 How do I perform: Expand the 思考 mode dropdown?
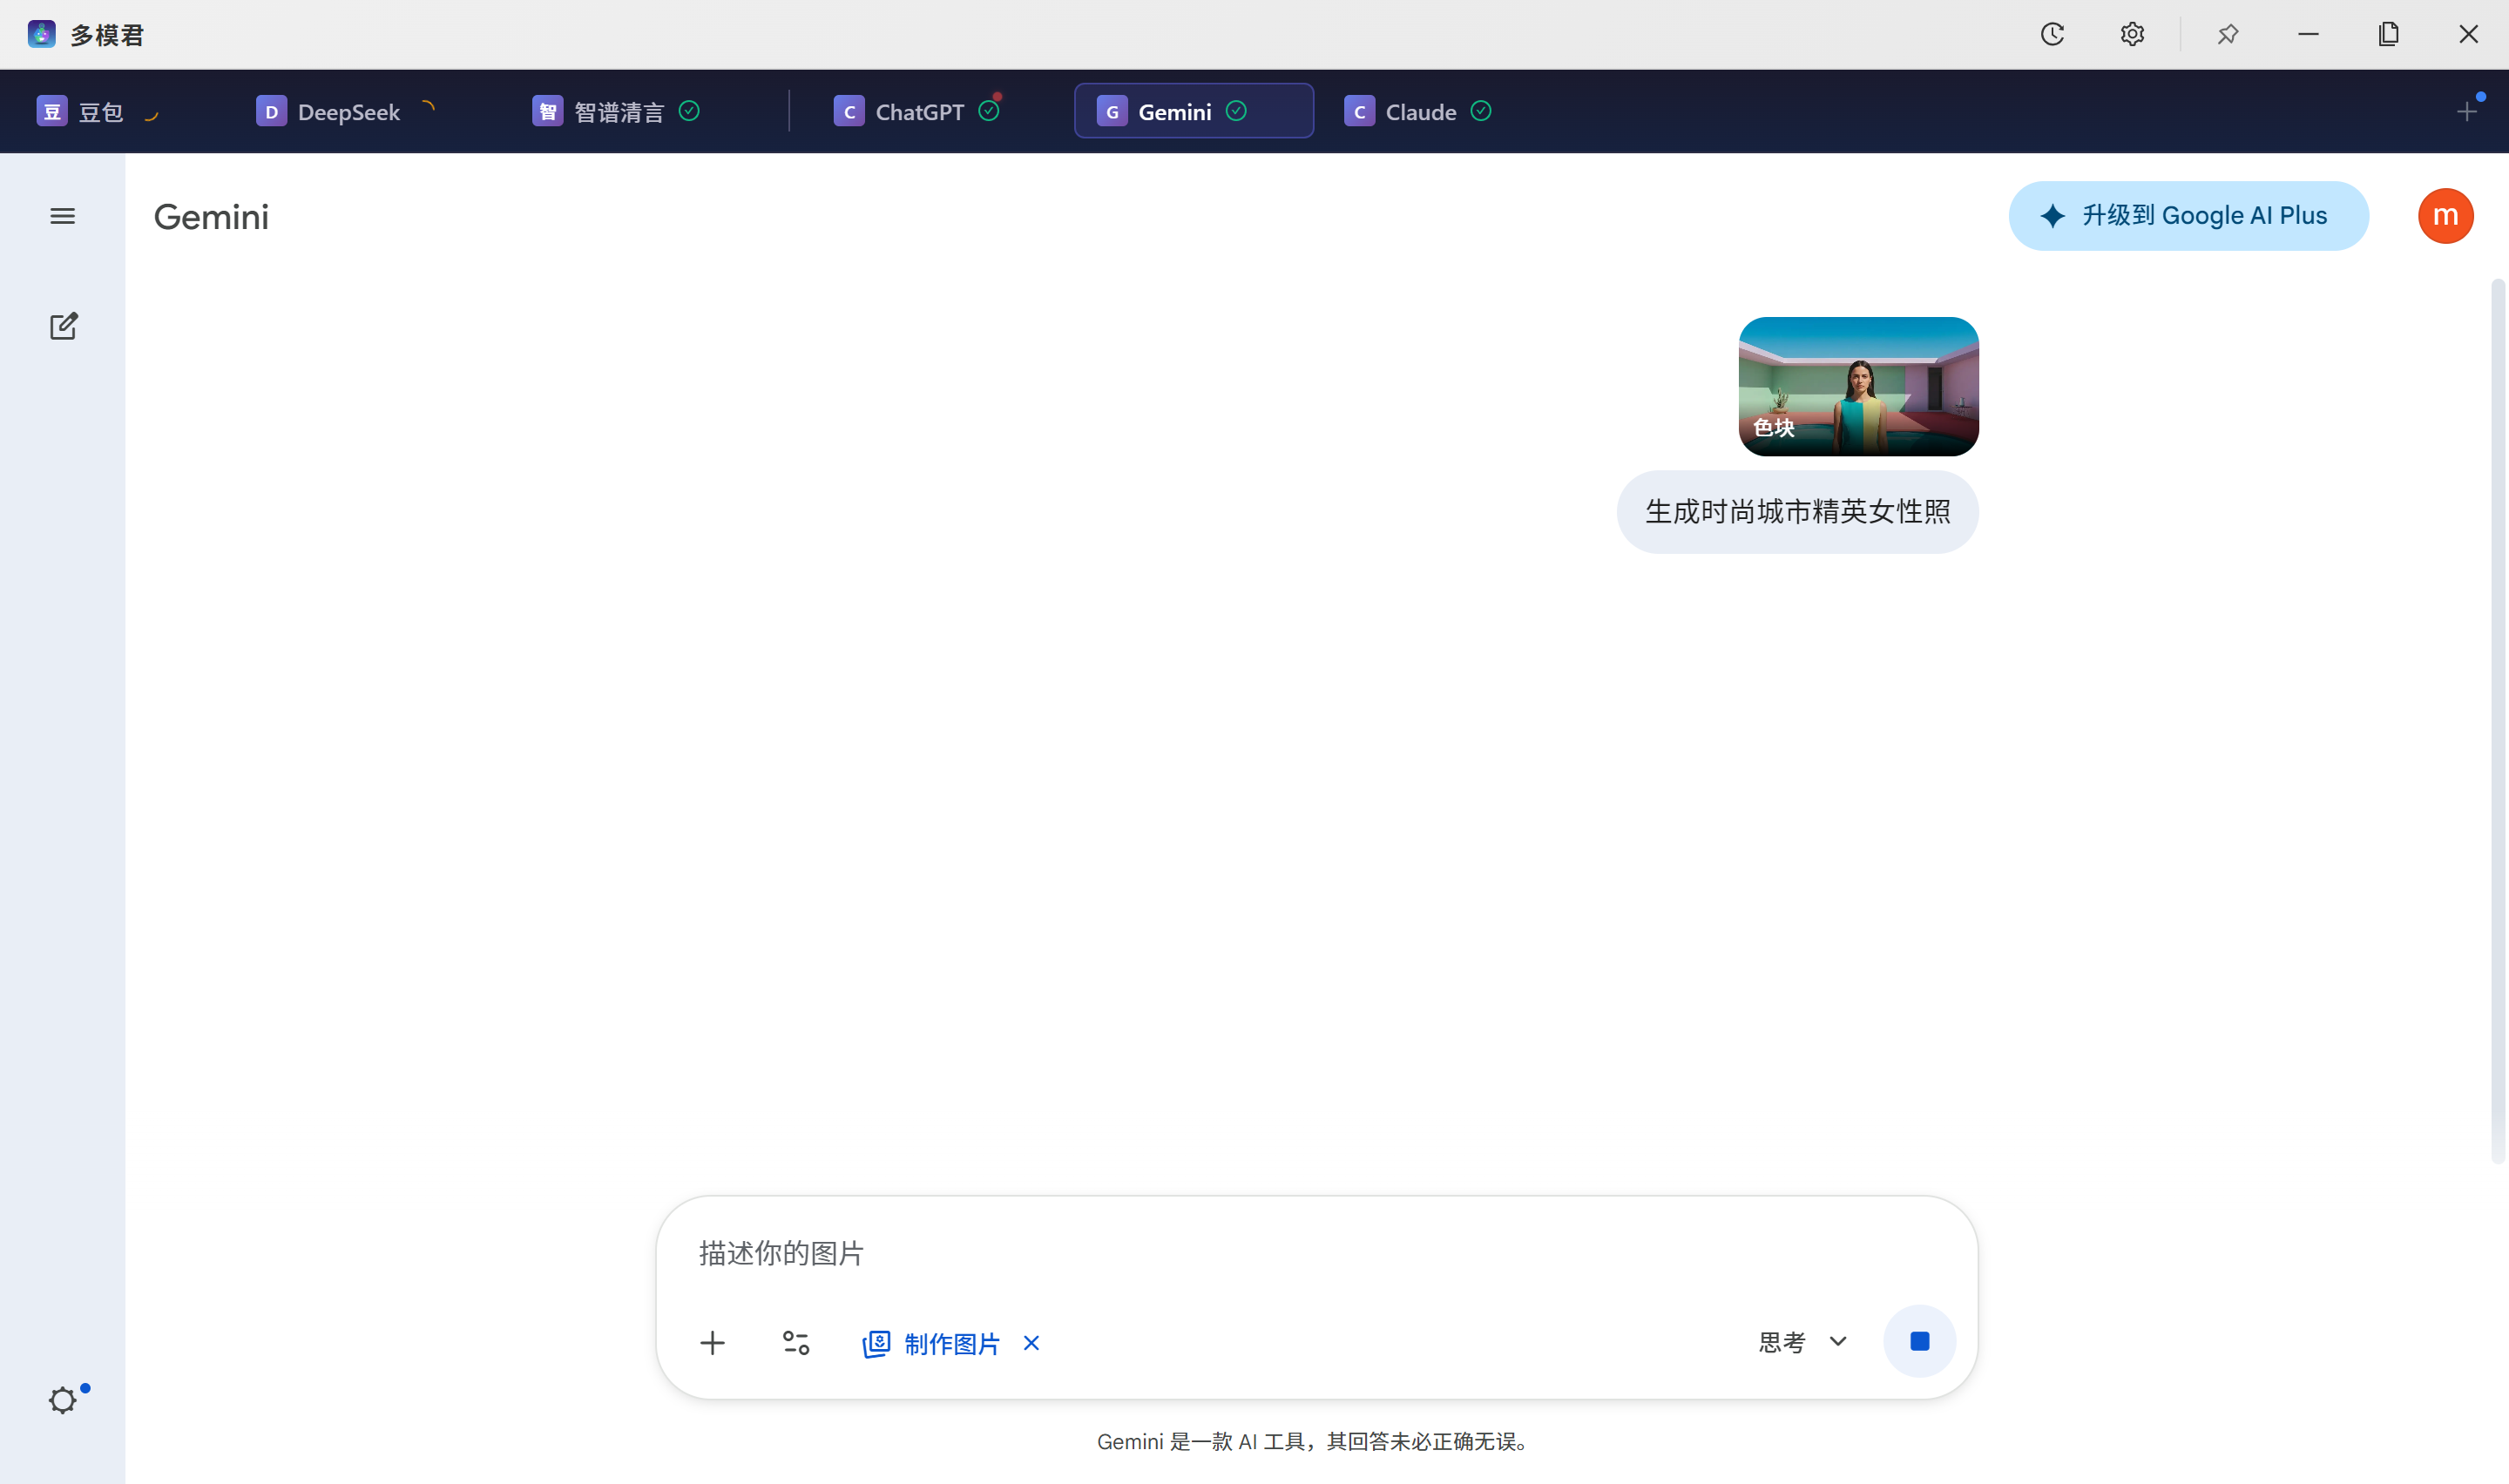pos(1803,1342)
